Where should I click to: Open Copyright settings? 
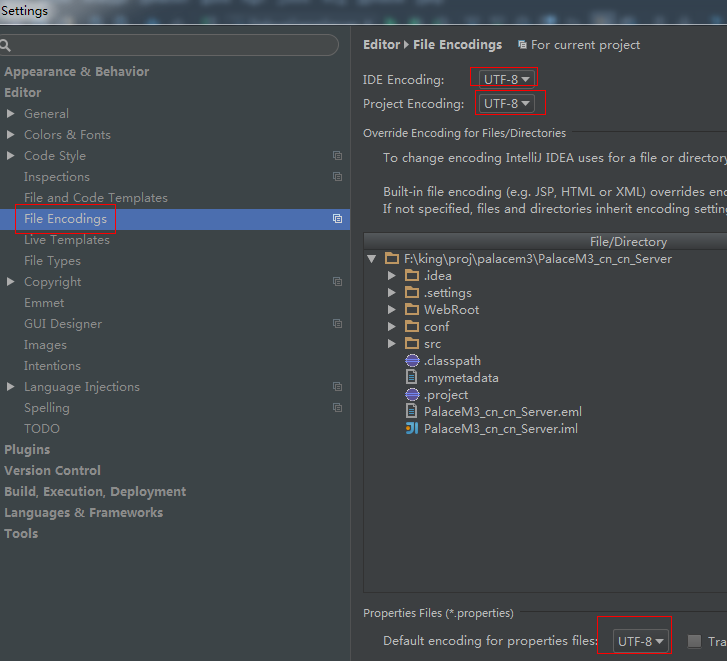[52, 282]
